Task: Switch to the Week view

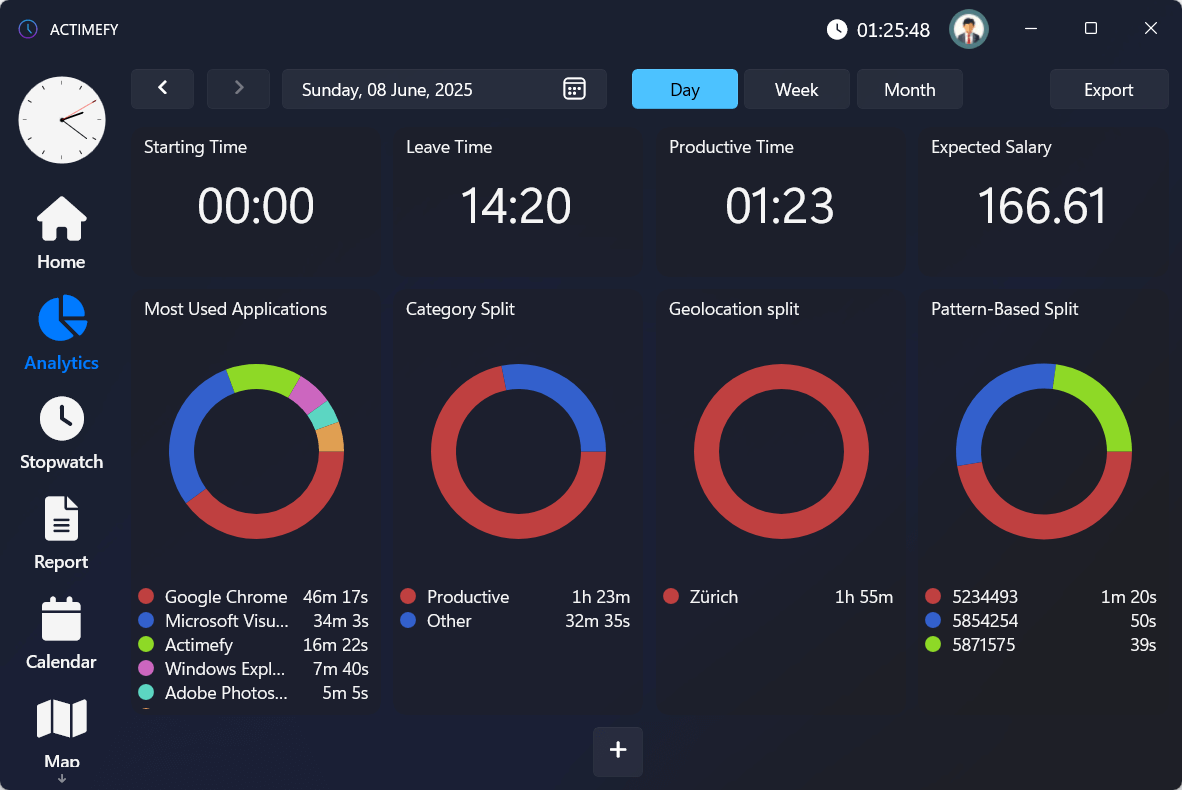Action: pyautogui.click(x=796, y=89)
